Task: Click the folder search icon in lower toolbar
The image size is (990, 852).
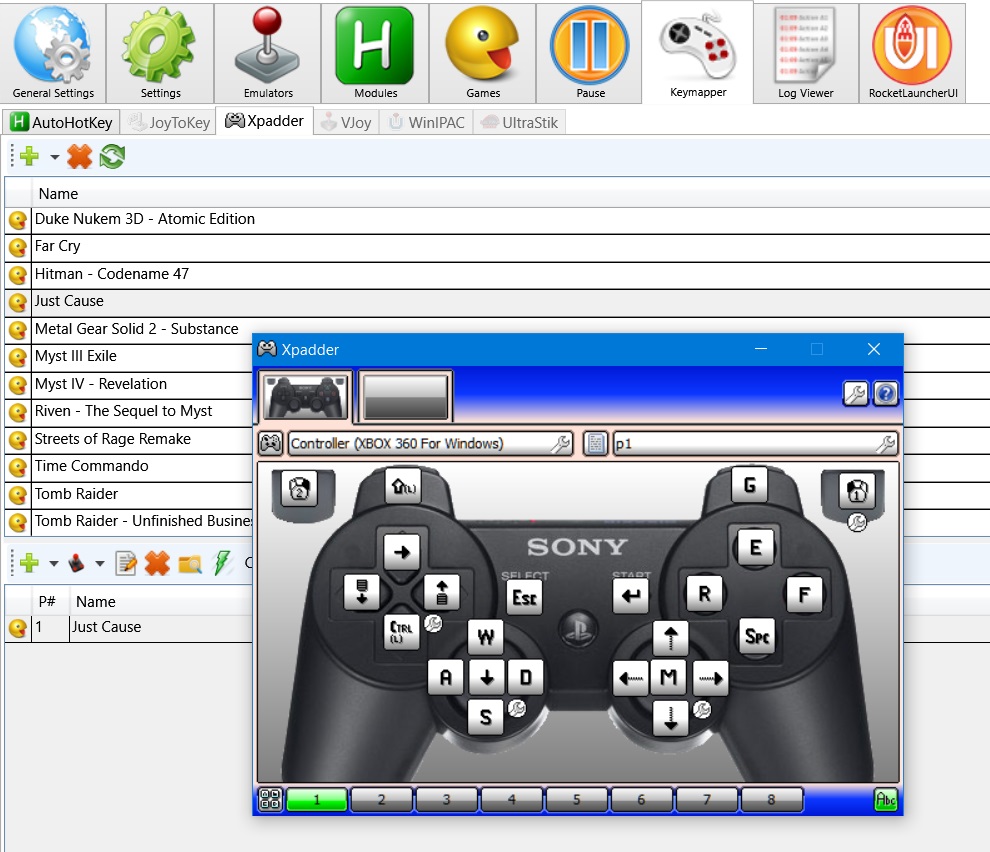Action: click(x=190, y=564)
